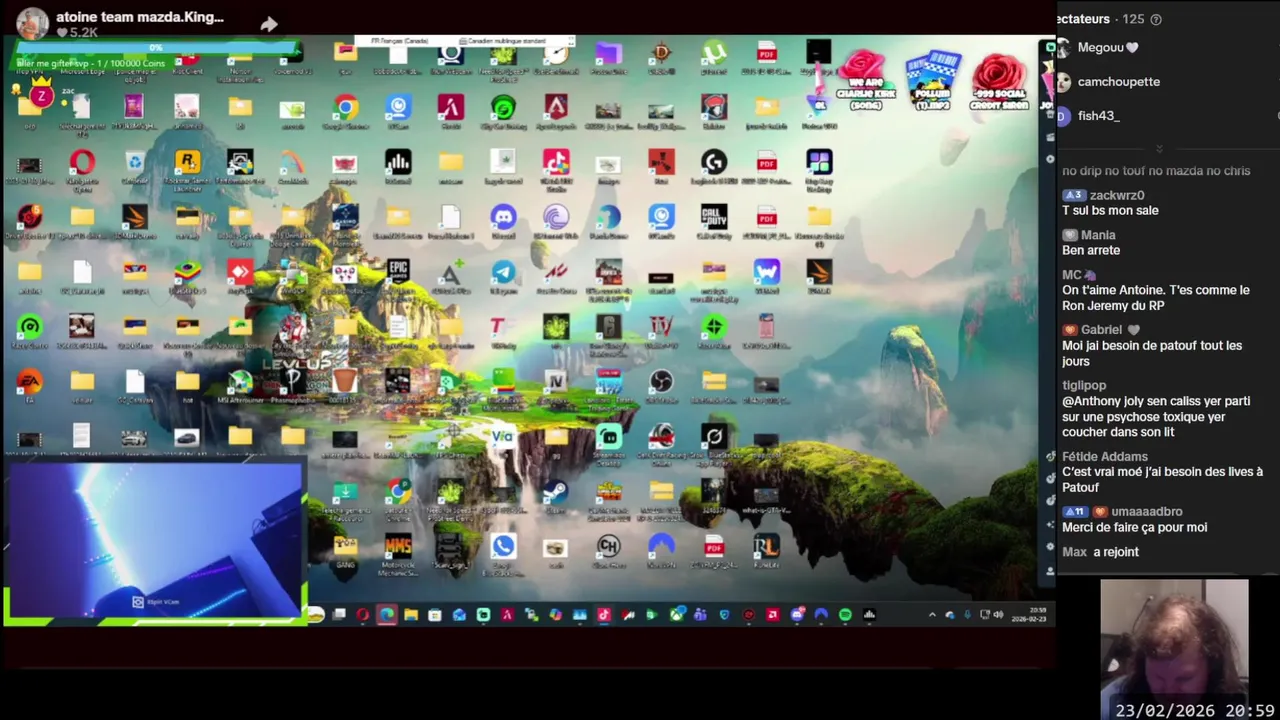This screenshot has width=1280, height=720.
Task: Open the taskbar clock and date
Action: pyautogui.click(x=1027, y=615)
